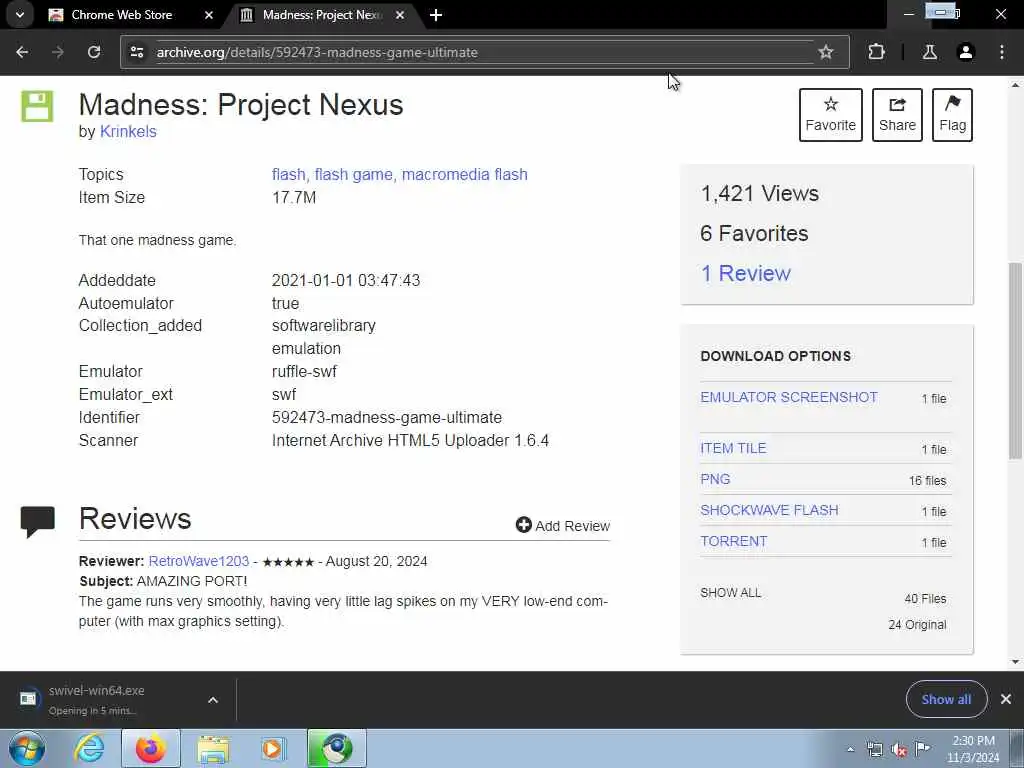
Task: Open the Chrome three-dot menu
Action: 1002,52
